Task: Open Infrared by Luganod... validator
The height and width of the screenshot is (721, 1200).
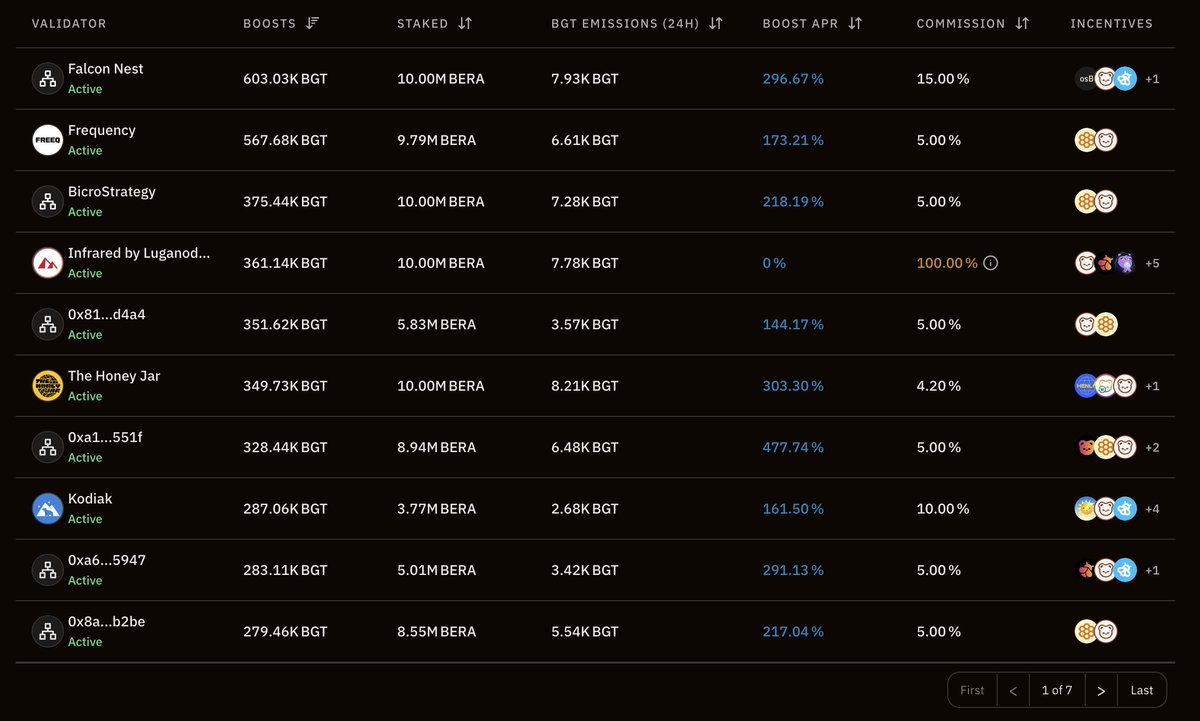Action: tap(139, 253)
